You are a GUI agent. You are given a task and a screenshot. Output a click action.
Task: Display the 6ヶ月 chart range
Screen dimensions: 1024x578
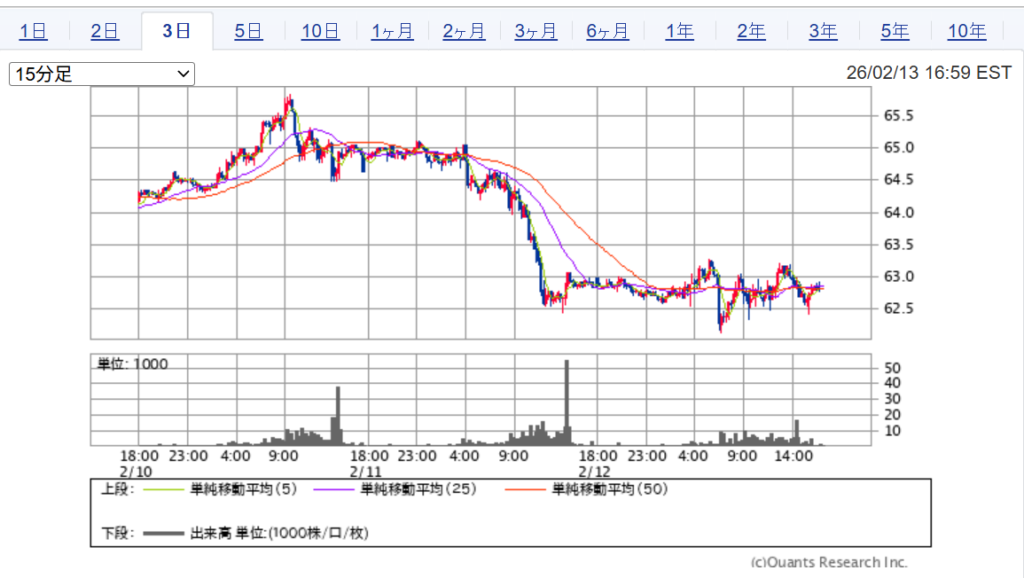click(608, 31)
